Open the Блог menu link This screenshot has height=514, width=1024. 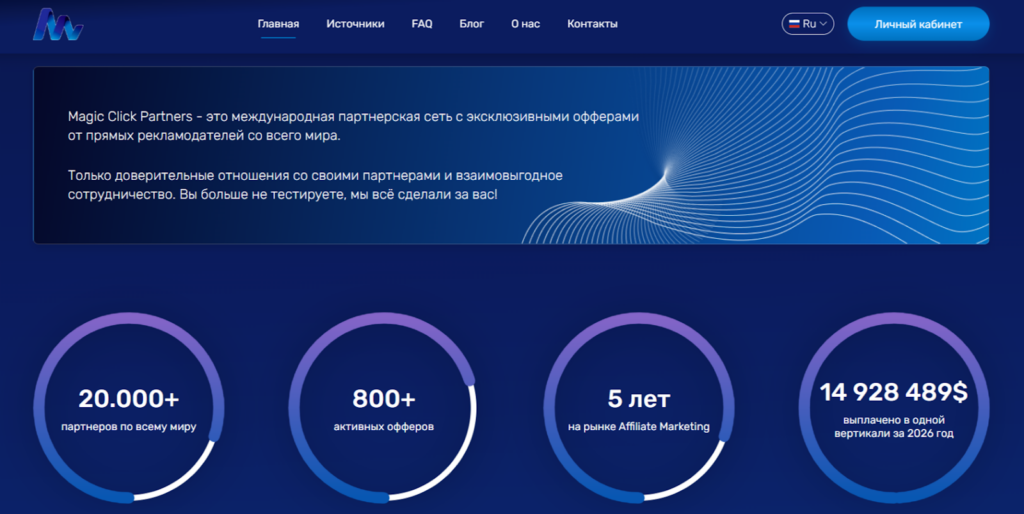coord(472,24)
